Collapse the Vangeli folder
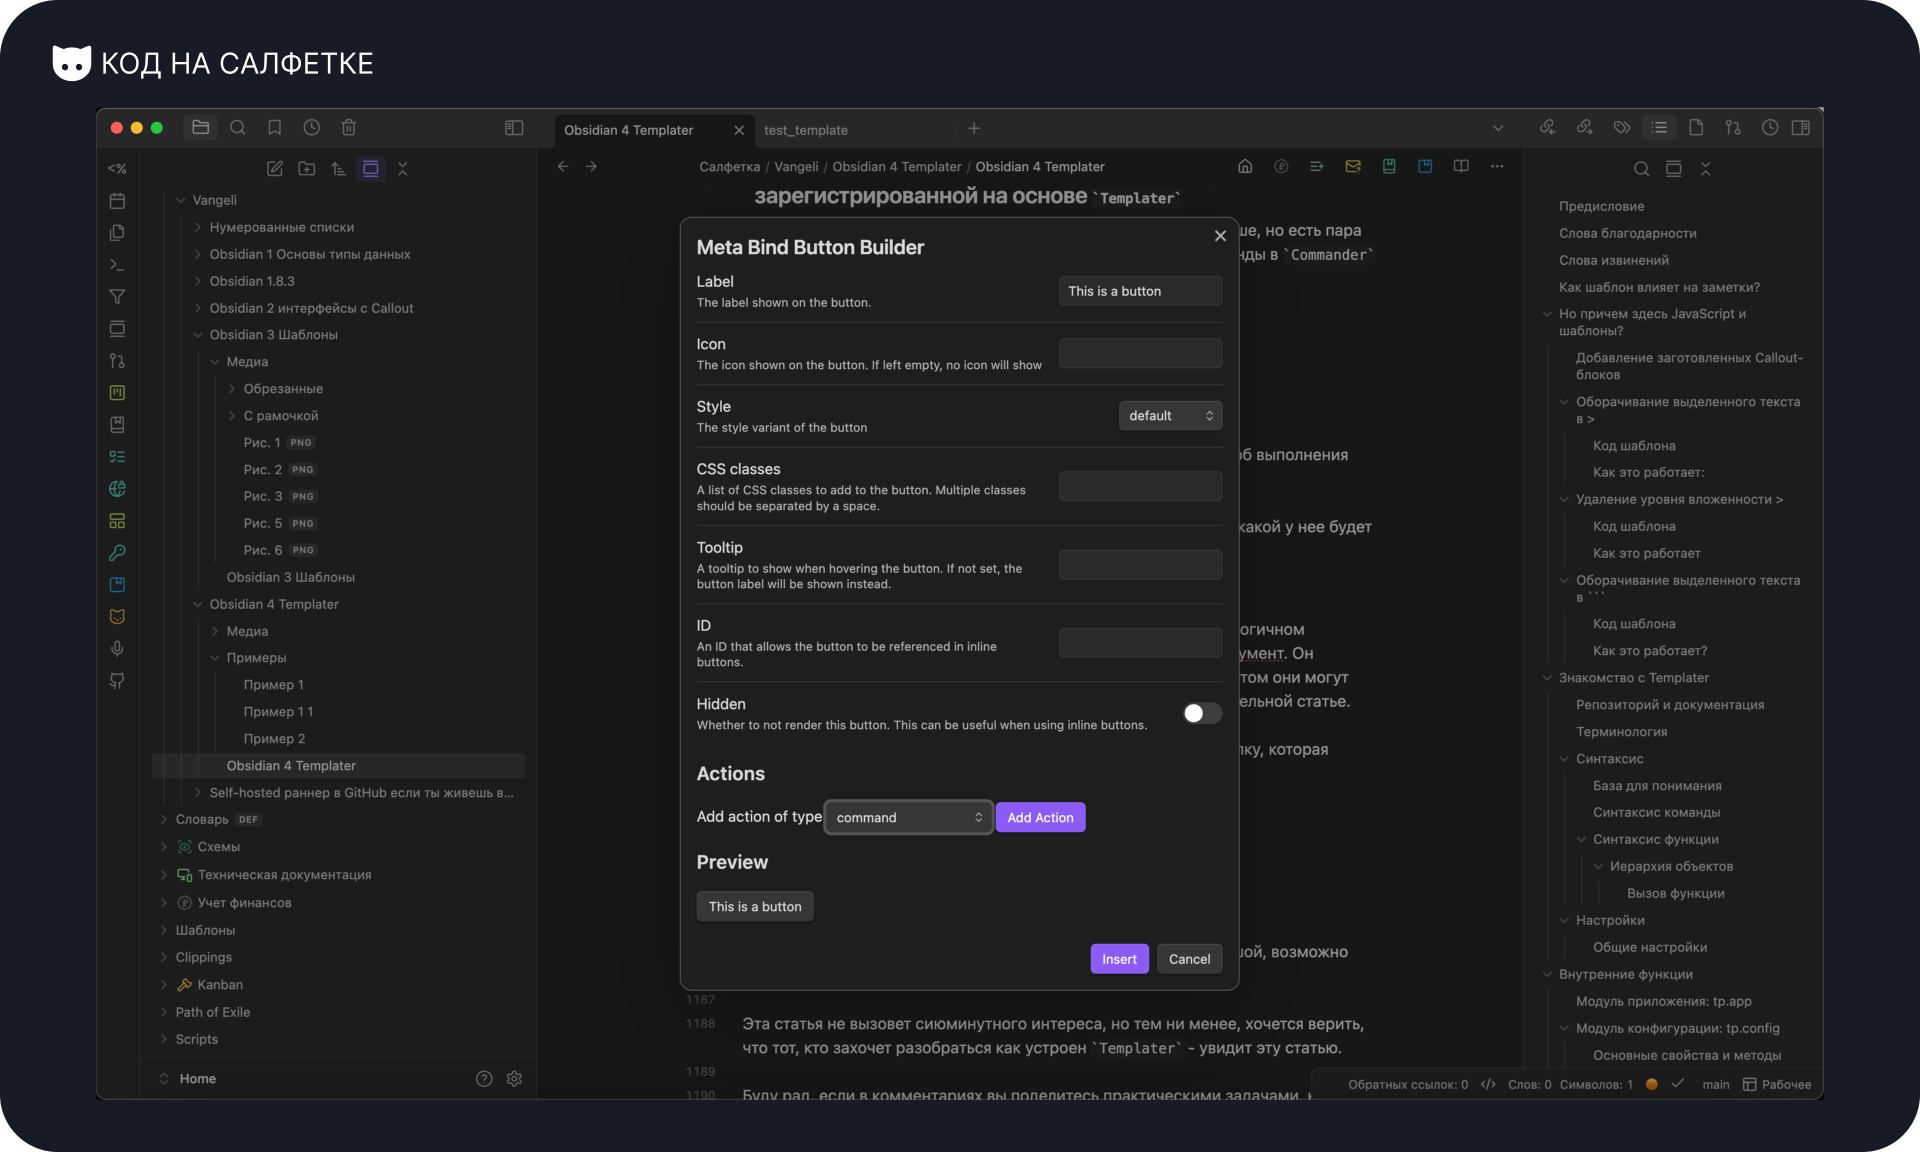1920x1152 pixels. pos(181,200)
